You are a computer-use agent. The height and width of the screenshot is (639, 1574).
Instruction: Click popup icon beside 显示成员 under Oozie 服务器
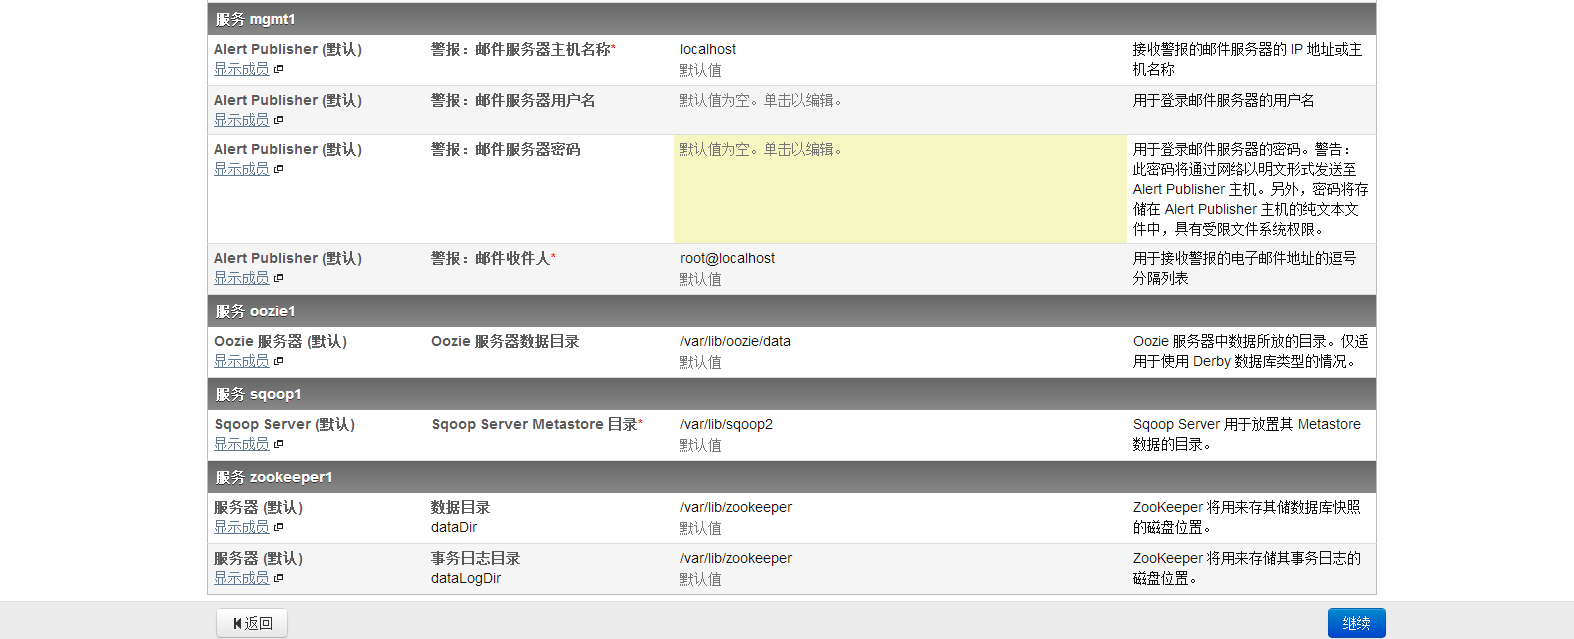(279, 361)
